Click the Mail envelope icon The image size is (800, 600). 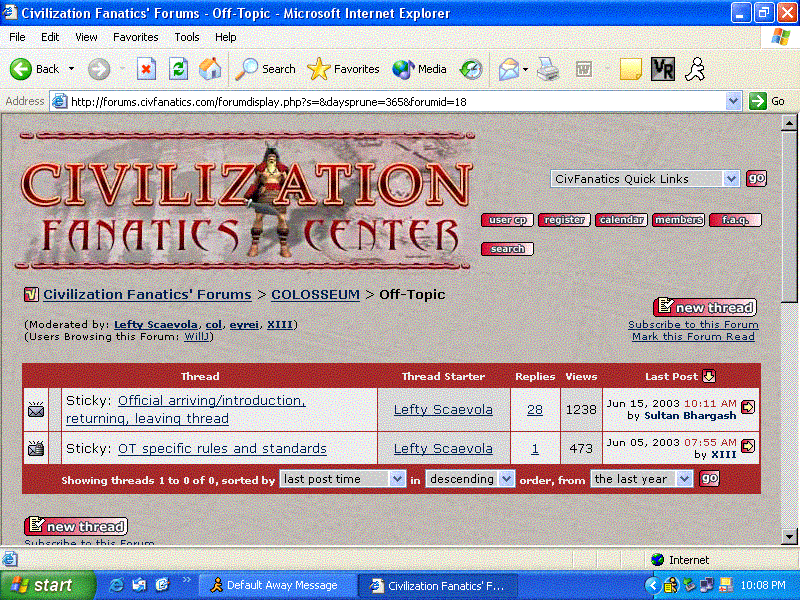click(x=509, y=69)
